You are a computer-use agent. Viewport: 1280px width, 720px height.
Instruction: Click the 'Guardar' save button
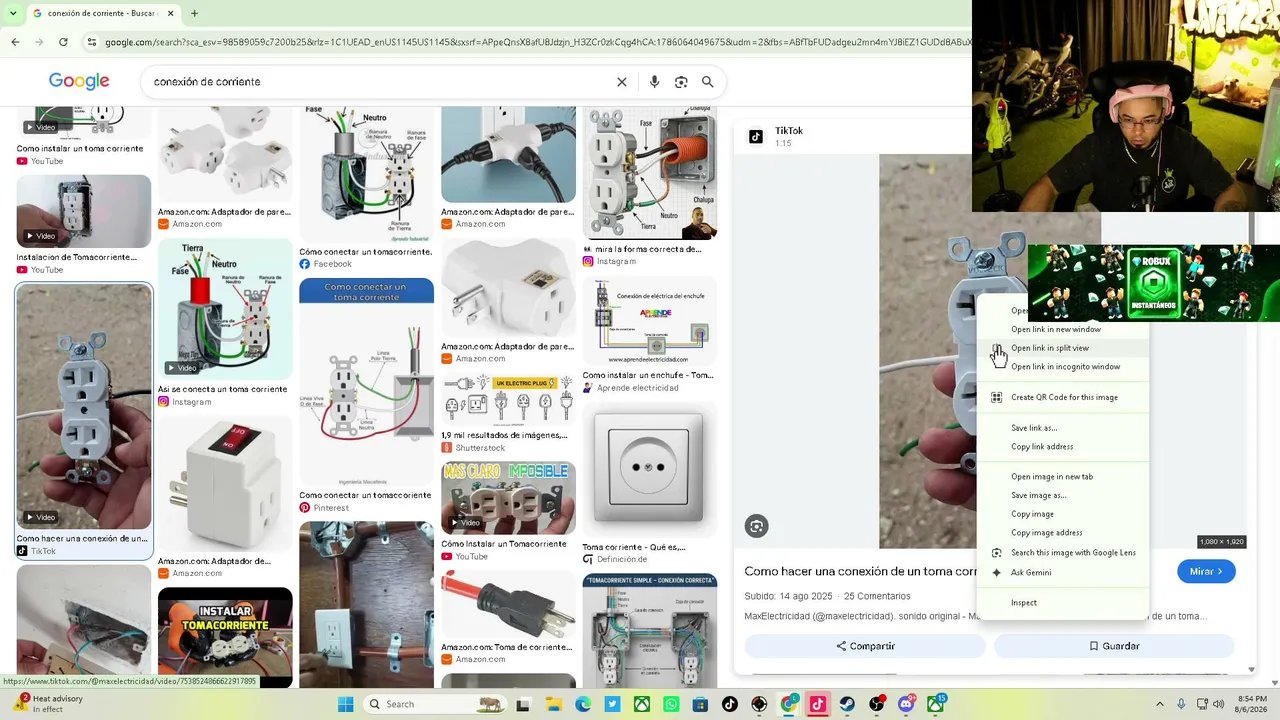1114,646
